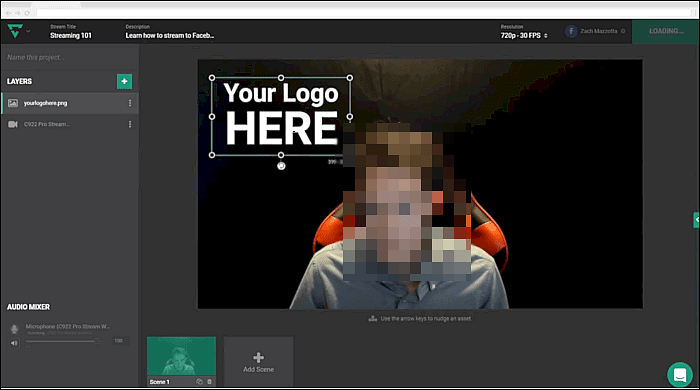
Task: Edit the stream Description field
Action: (170, 35)
